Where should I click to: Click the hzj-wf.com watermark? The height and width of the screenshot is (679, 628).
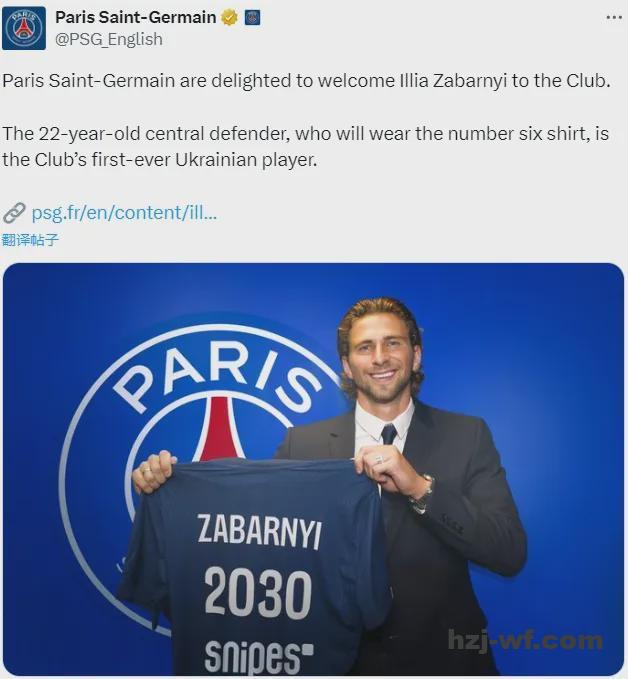click(525, 640)
